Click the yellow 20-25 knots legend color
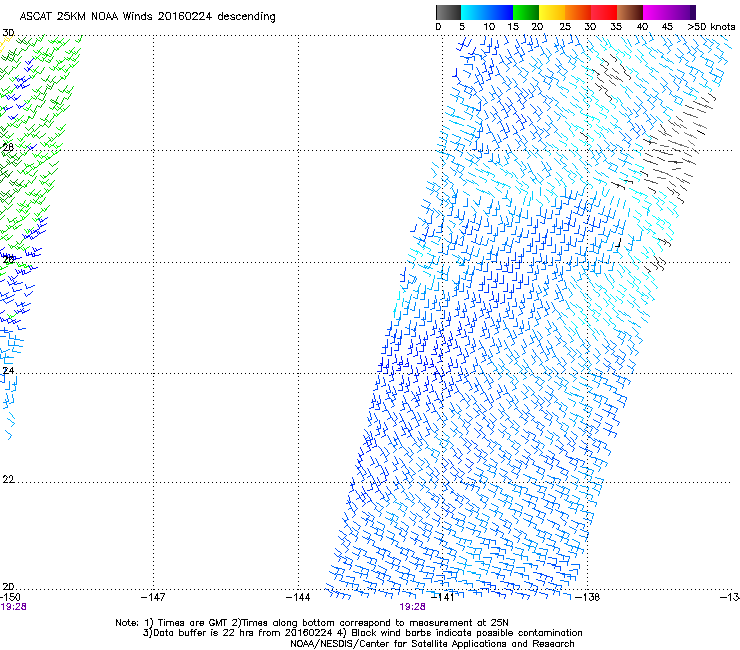The image size is (740, 650). (552, 12)
